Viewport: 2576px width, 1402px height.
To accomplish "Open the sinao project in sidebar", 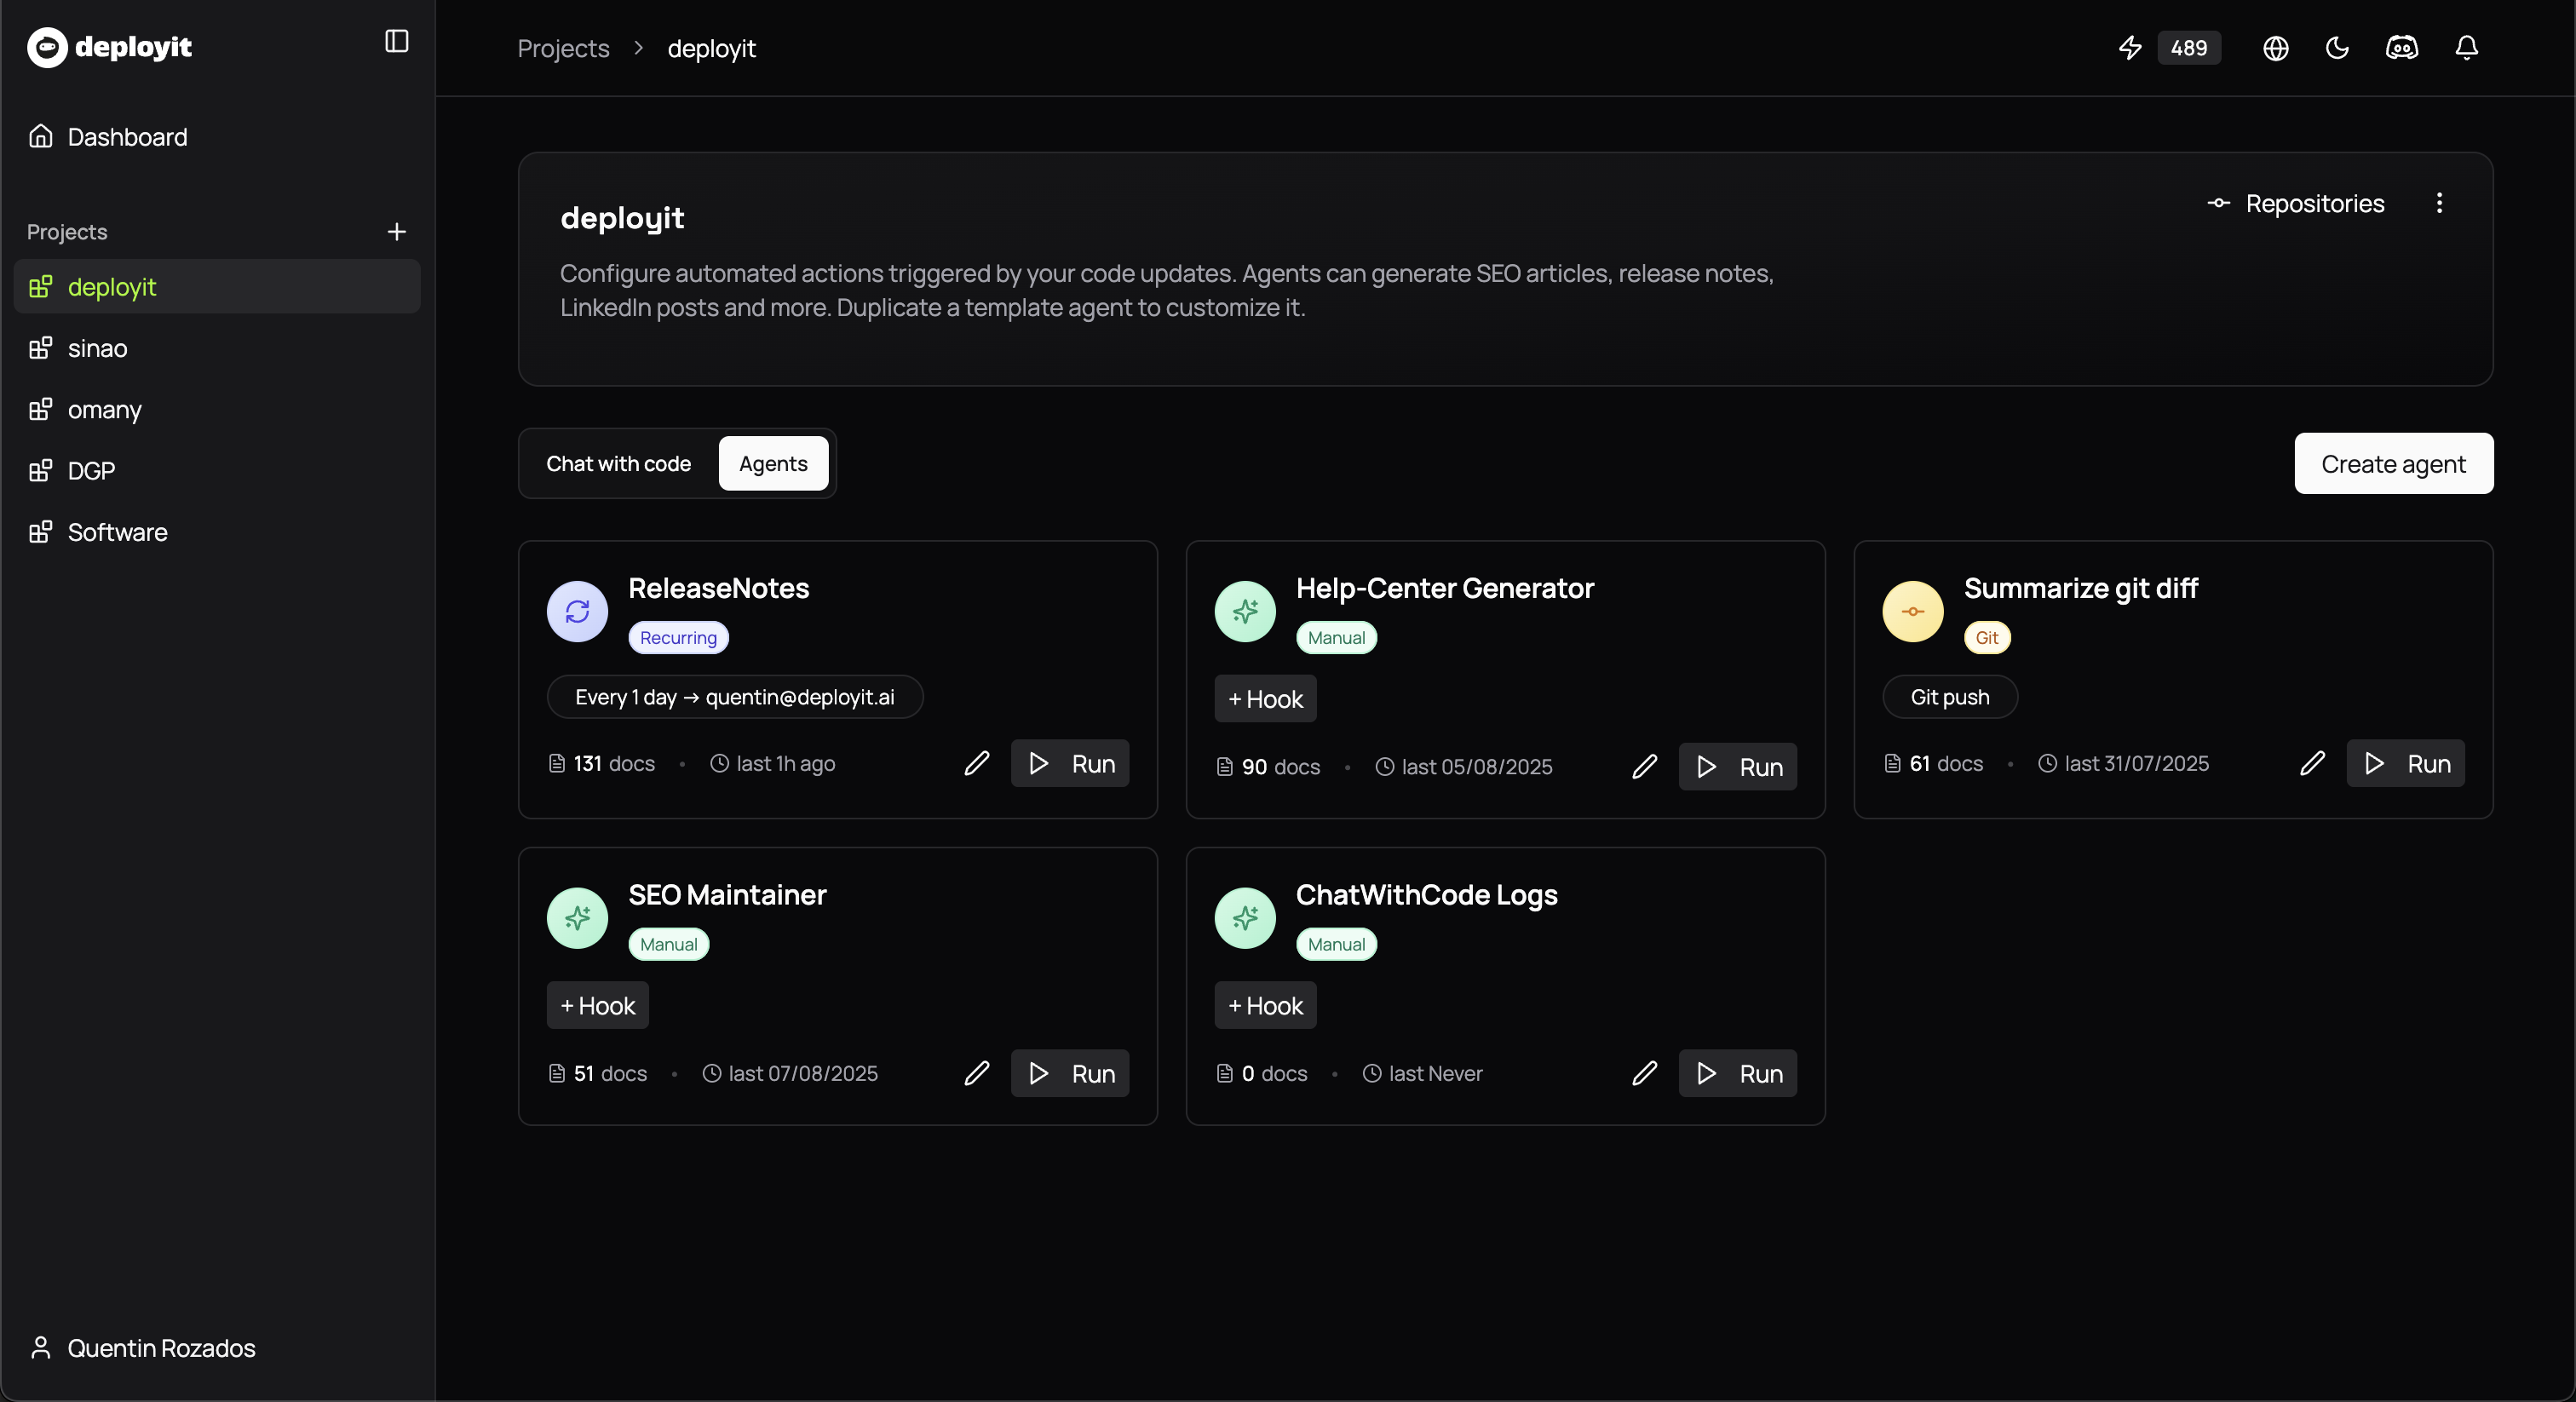I will [97, 349].
